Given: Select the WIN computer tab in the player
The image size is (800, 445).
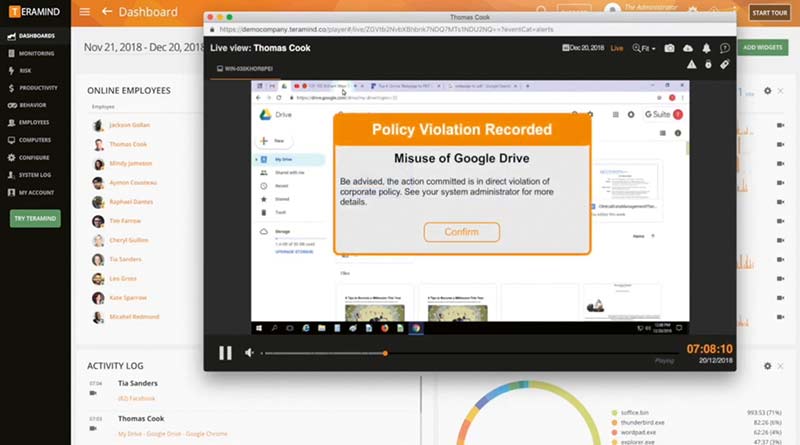Looking at the screenshot, I should click(x=245, y=68).
